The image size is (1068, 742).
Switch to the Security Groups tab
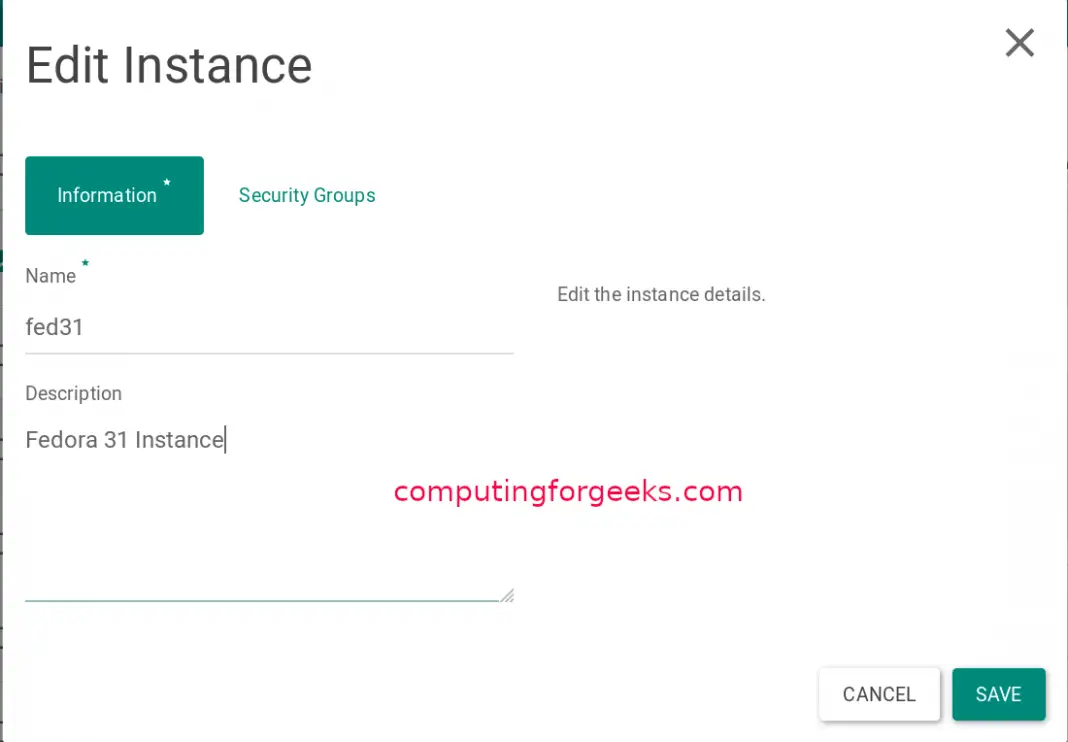coord(306,195)
